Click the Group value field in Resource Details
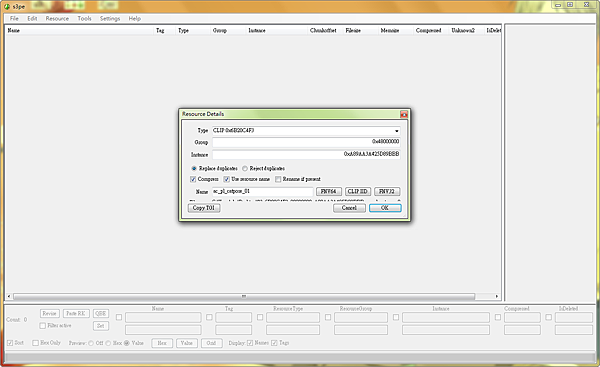Screen dimensions: 600x367 click(x=306, y=142)
